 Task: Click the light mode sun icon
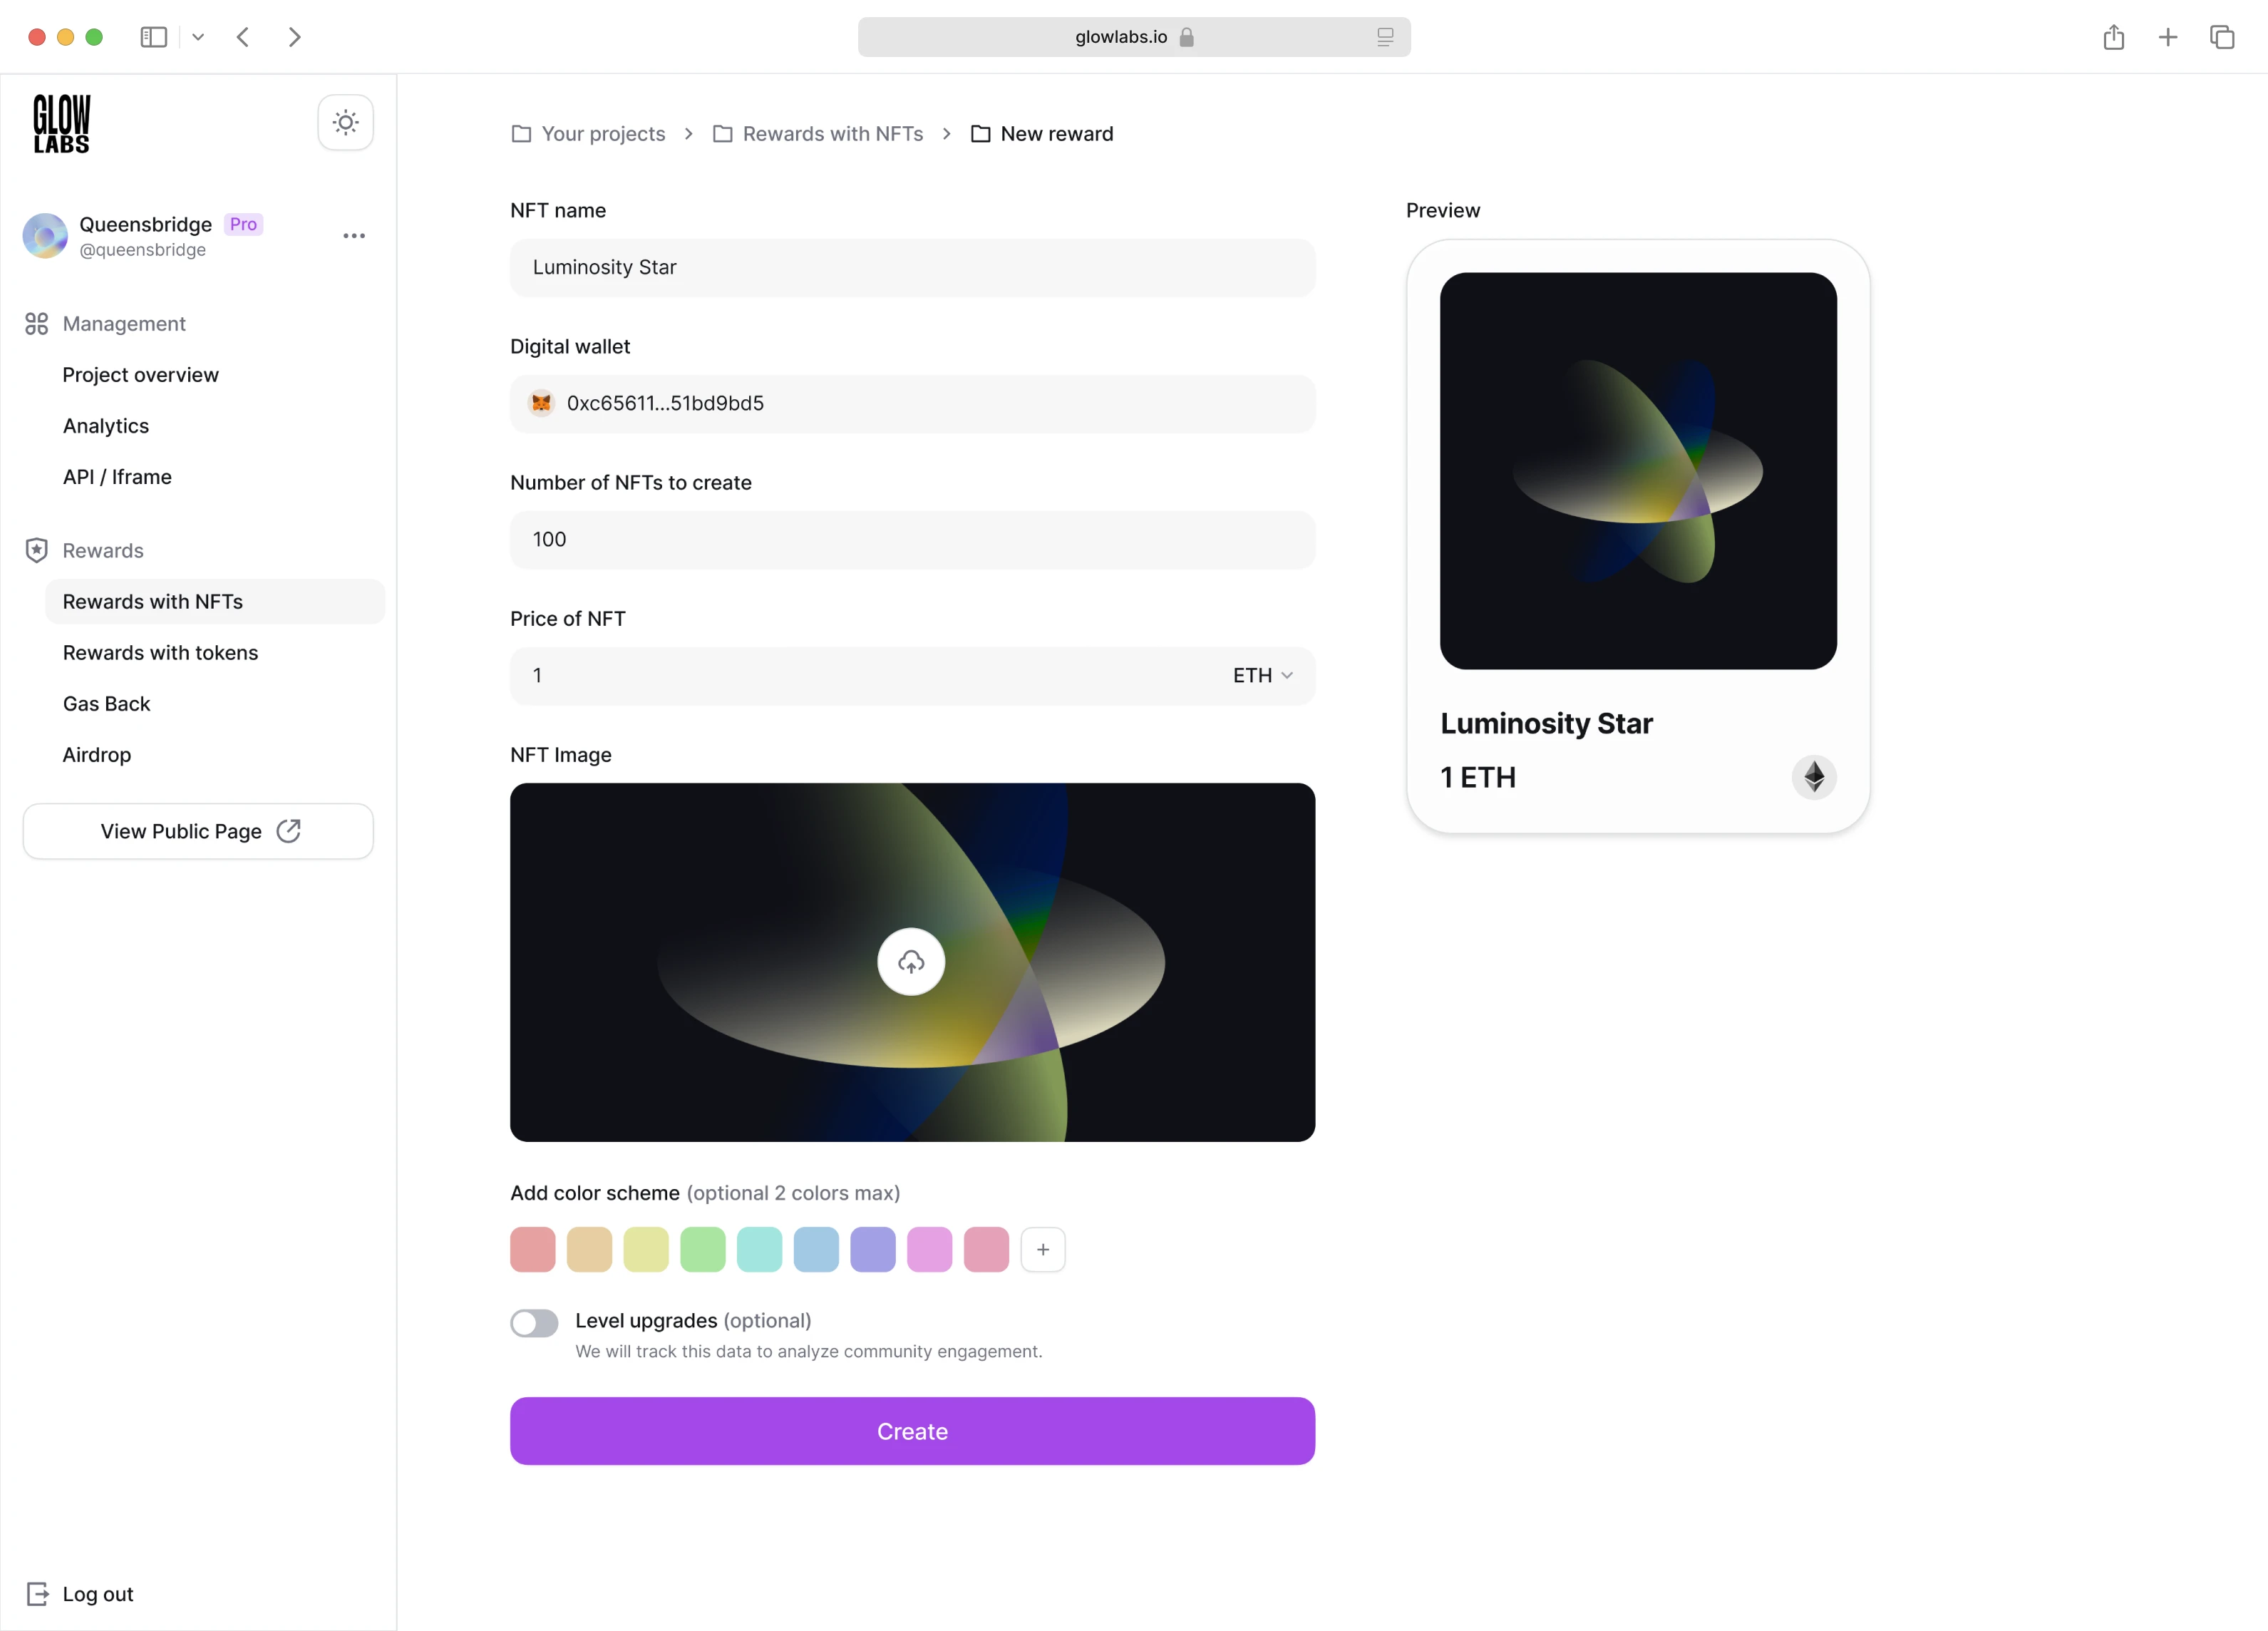345,123
